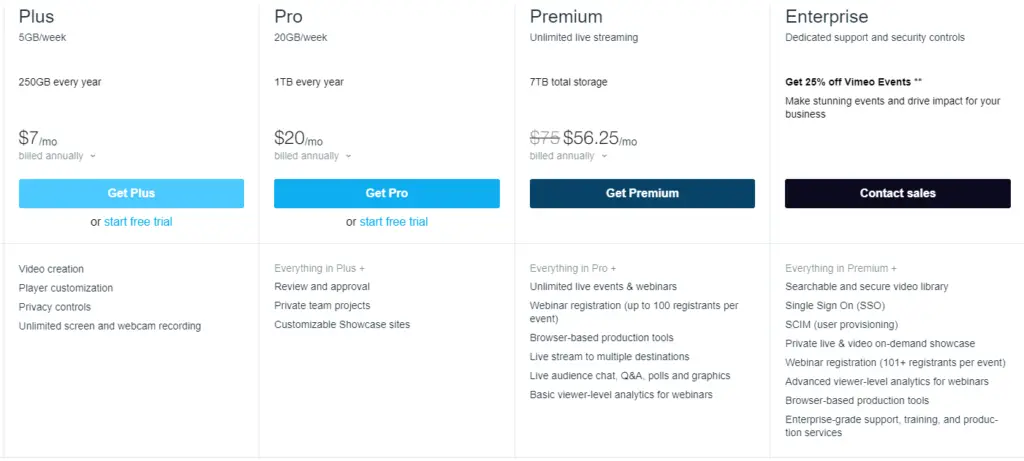The height and width of the screenshot is (461, 1024).
Task: Choose the Get Premium button
Action: coord(642,193)
